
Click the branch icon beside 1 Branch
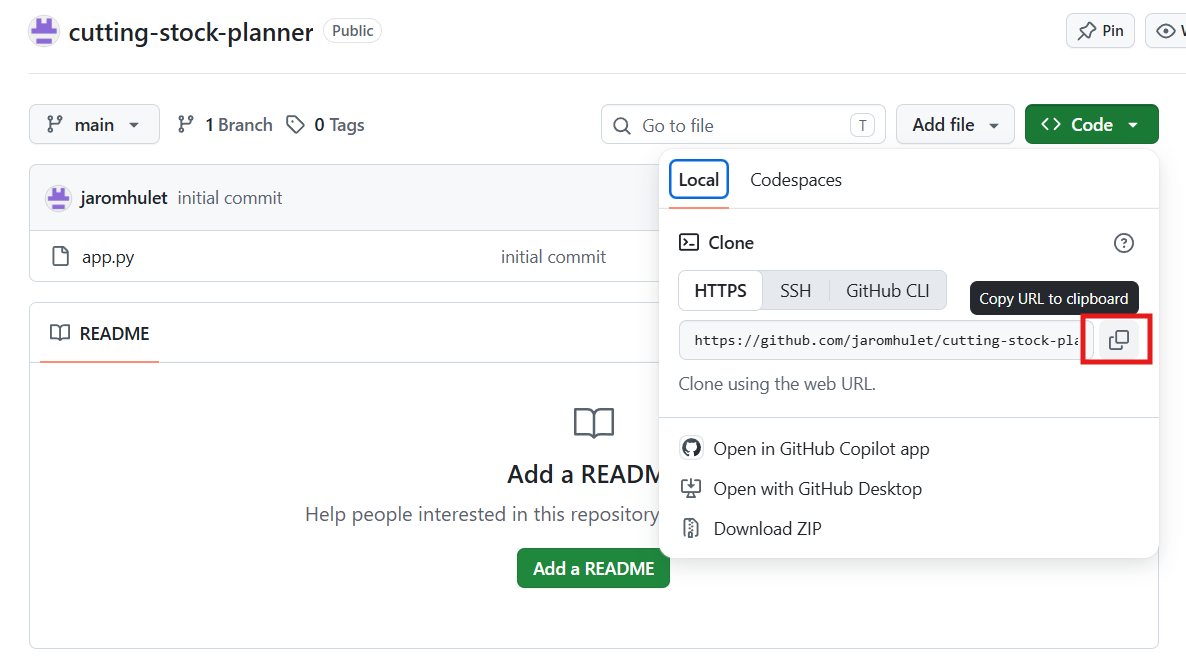click(185, 125)
